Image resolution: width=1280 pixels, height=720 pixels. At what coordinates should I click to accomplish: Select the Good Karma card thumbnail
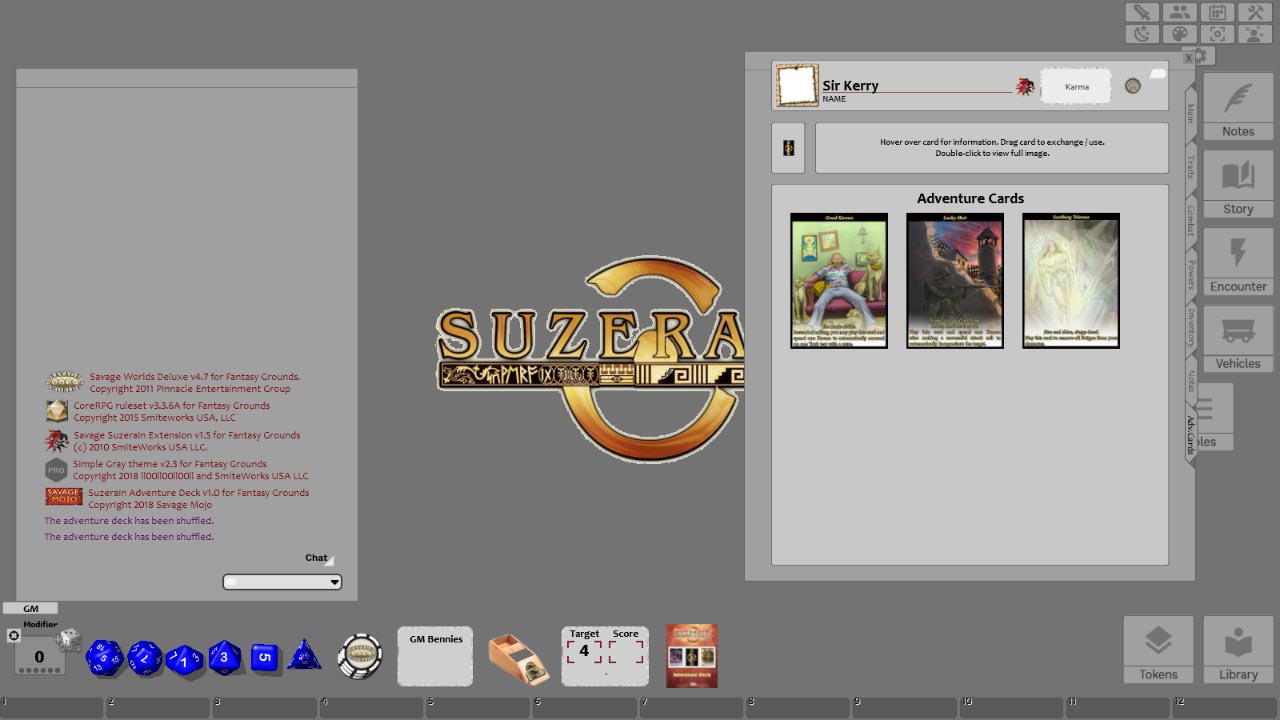tap(838, 280)
